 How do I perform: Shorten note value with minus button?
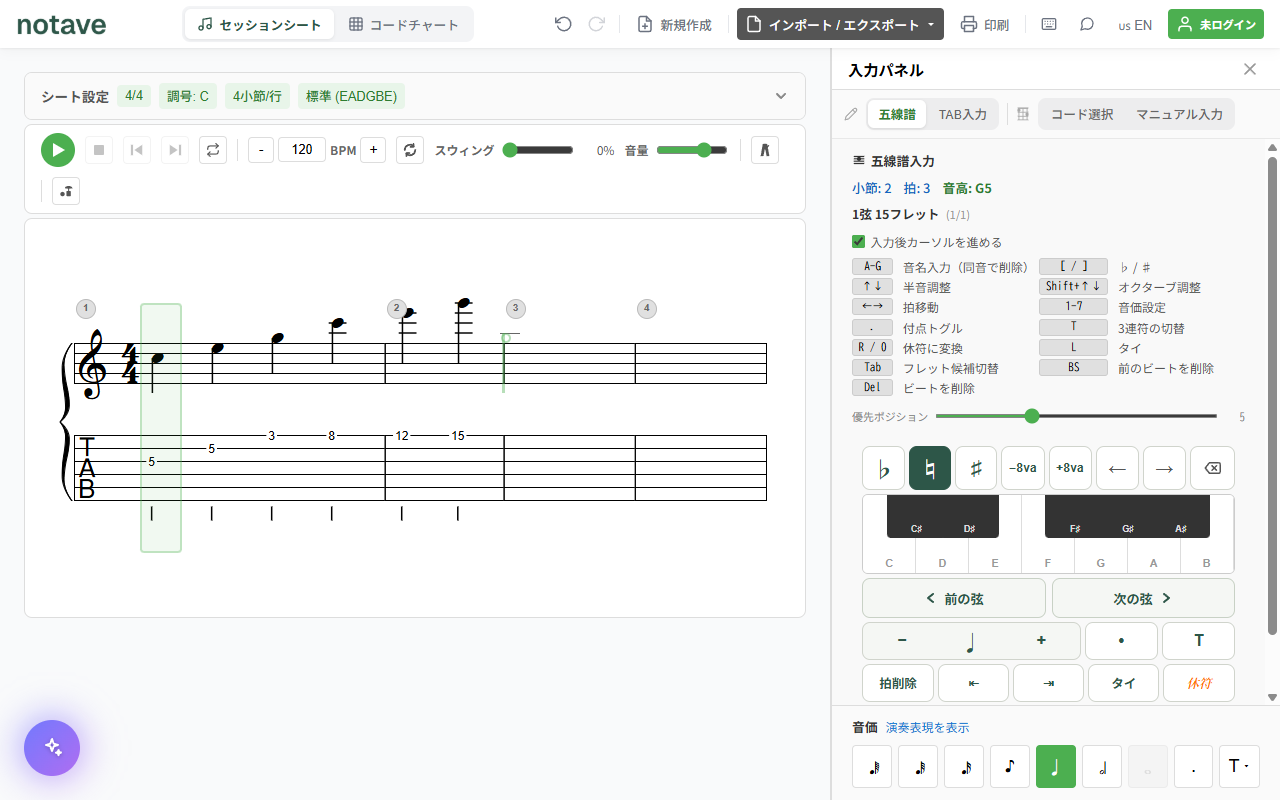(x=902, y=641)
